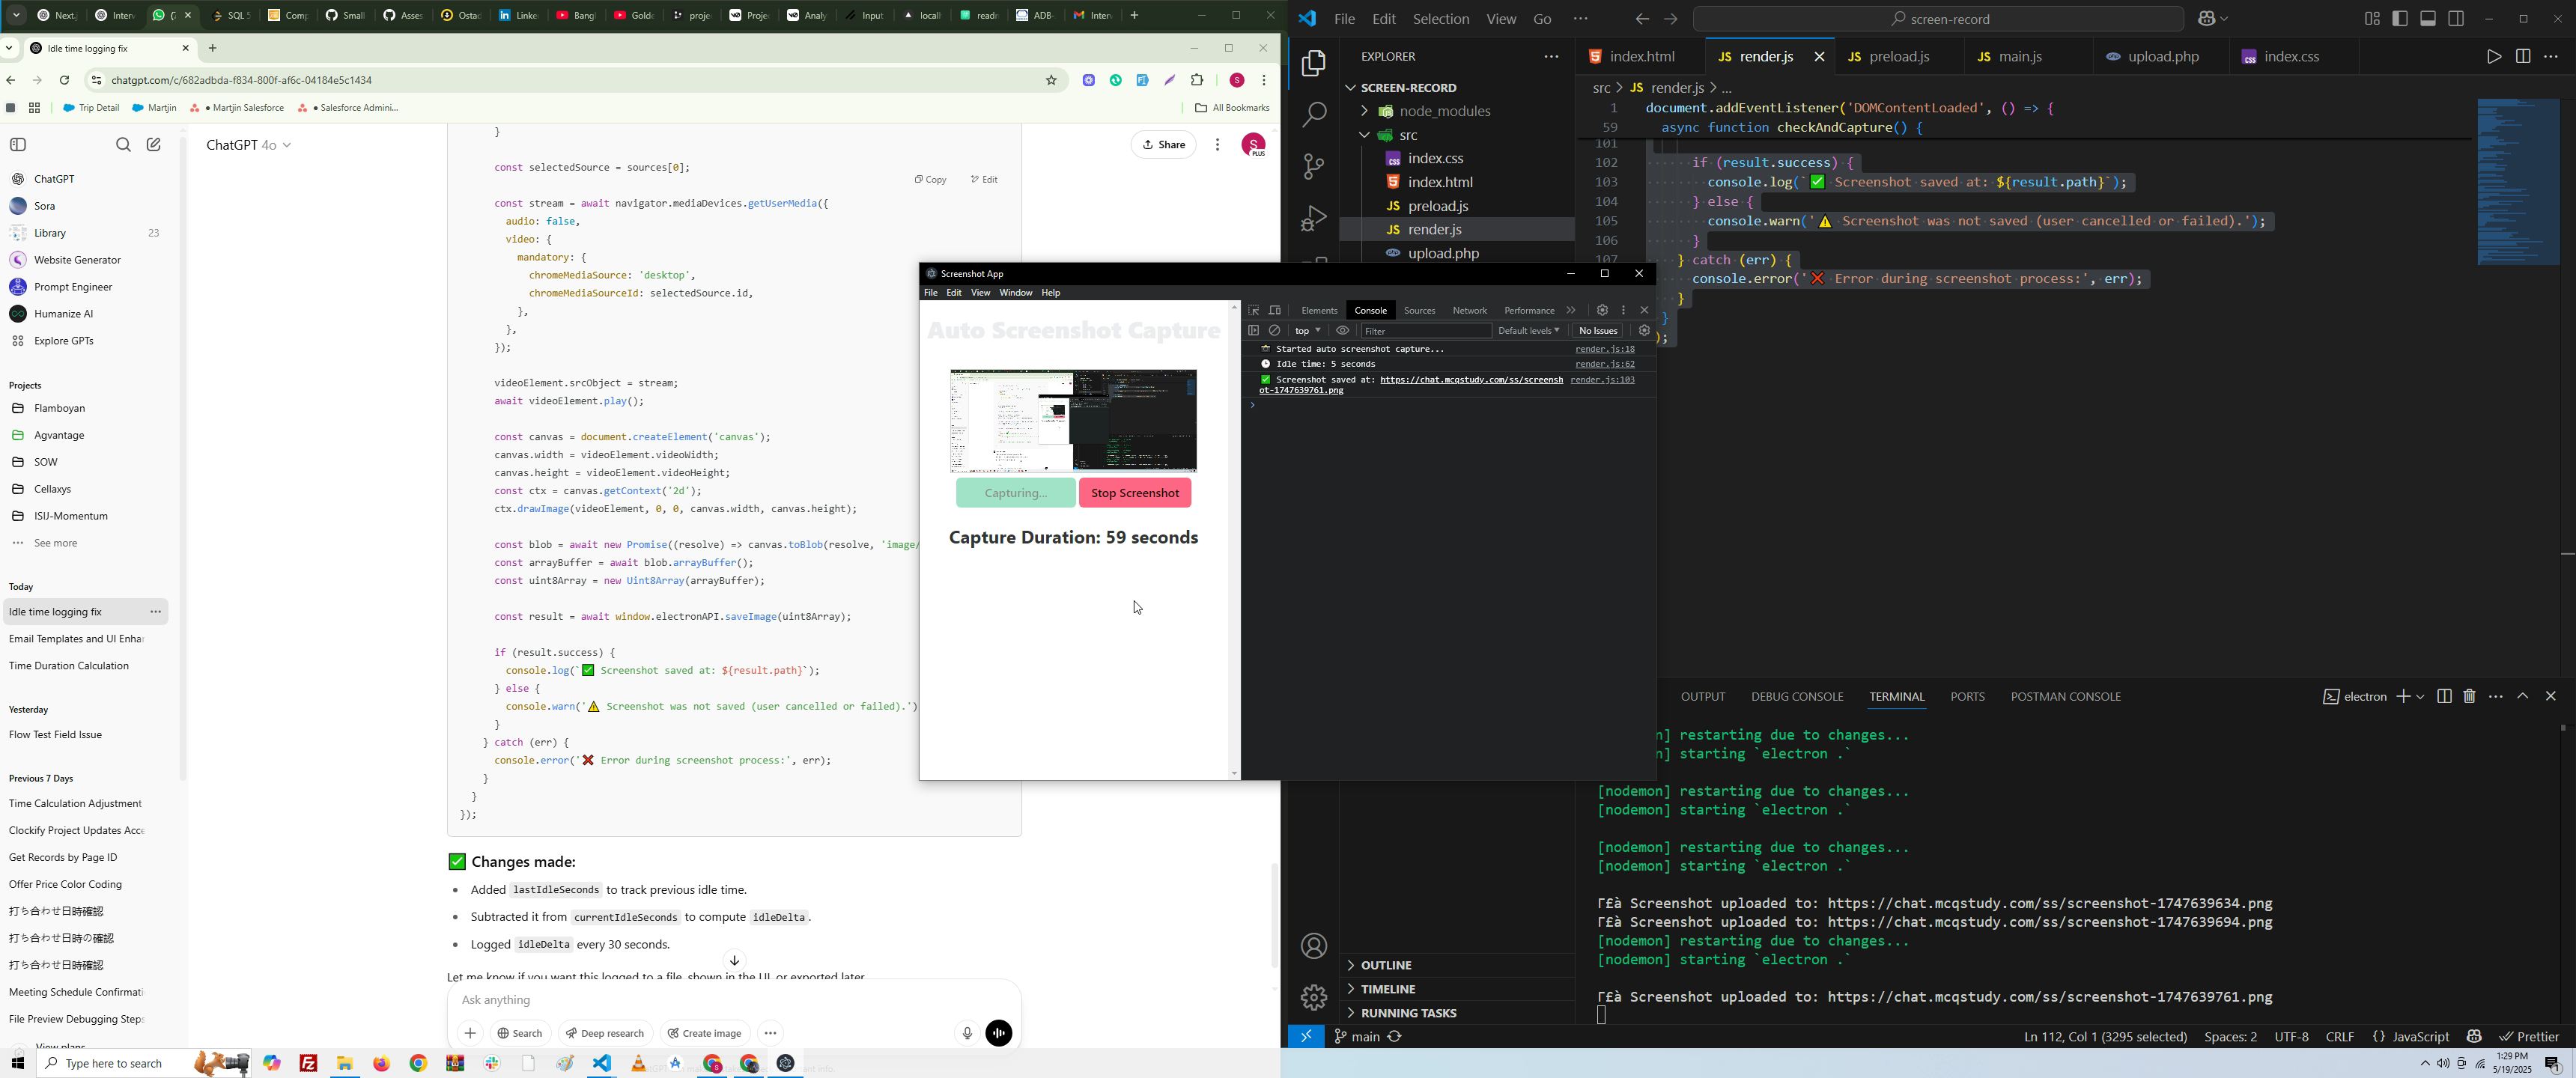Open the Default levels dropdown

(1528, 331)
